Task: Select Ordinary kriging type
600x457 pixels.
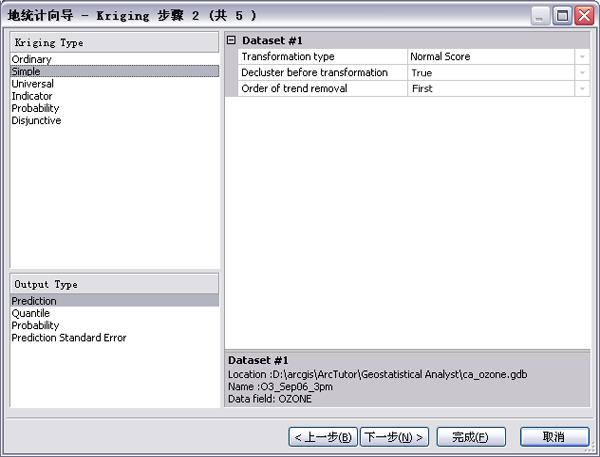Action: (x=31, y=59)
